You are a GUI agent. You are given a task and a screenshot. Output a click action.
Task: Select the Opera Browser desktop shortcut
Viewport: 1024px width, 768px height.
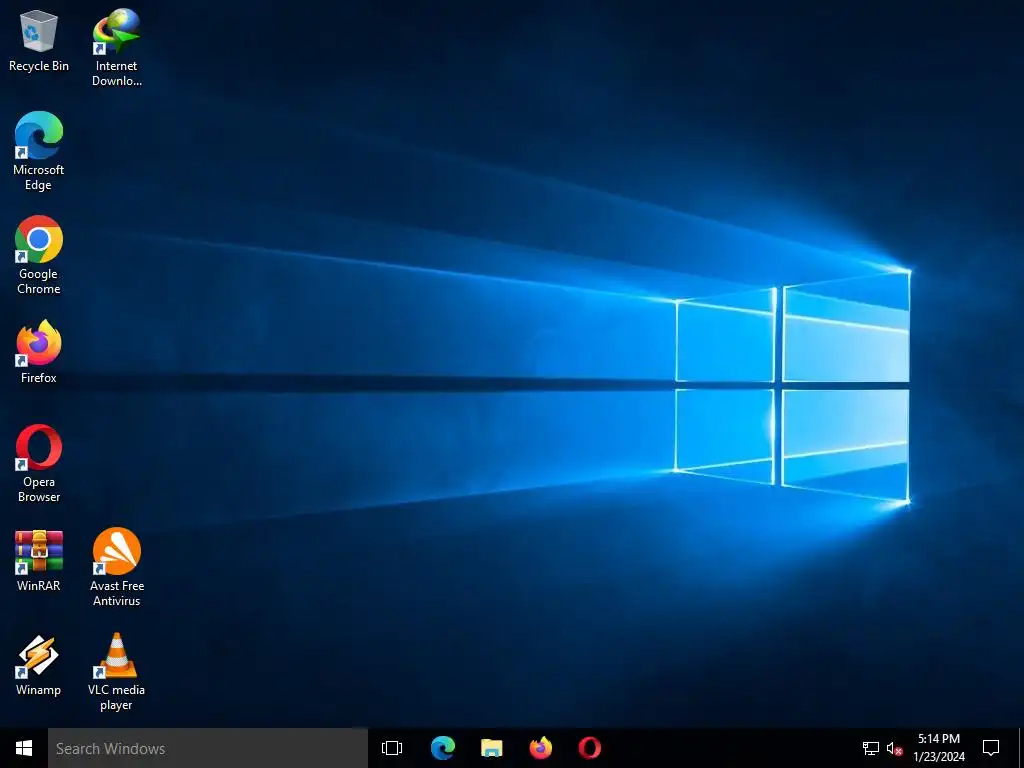pyautogui.click(x=39, y=464)
